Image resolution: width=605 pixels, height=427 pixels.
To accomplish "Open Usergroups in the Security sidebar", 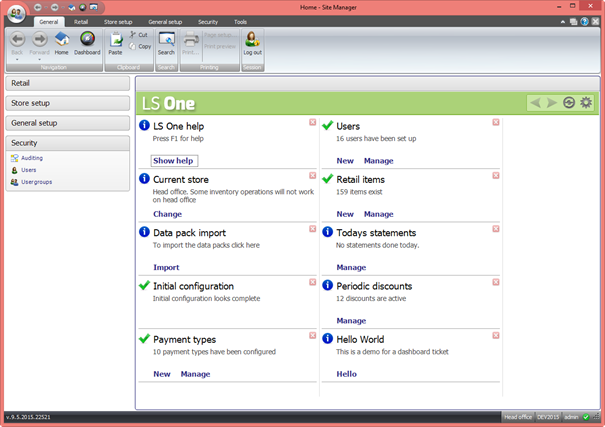I will tap(32, 182).
